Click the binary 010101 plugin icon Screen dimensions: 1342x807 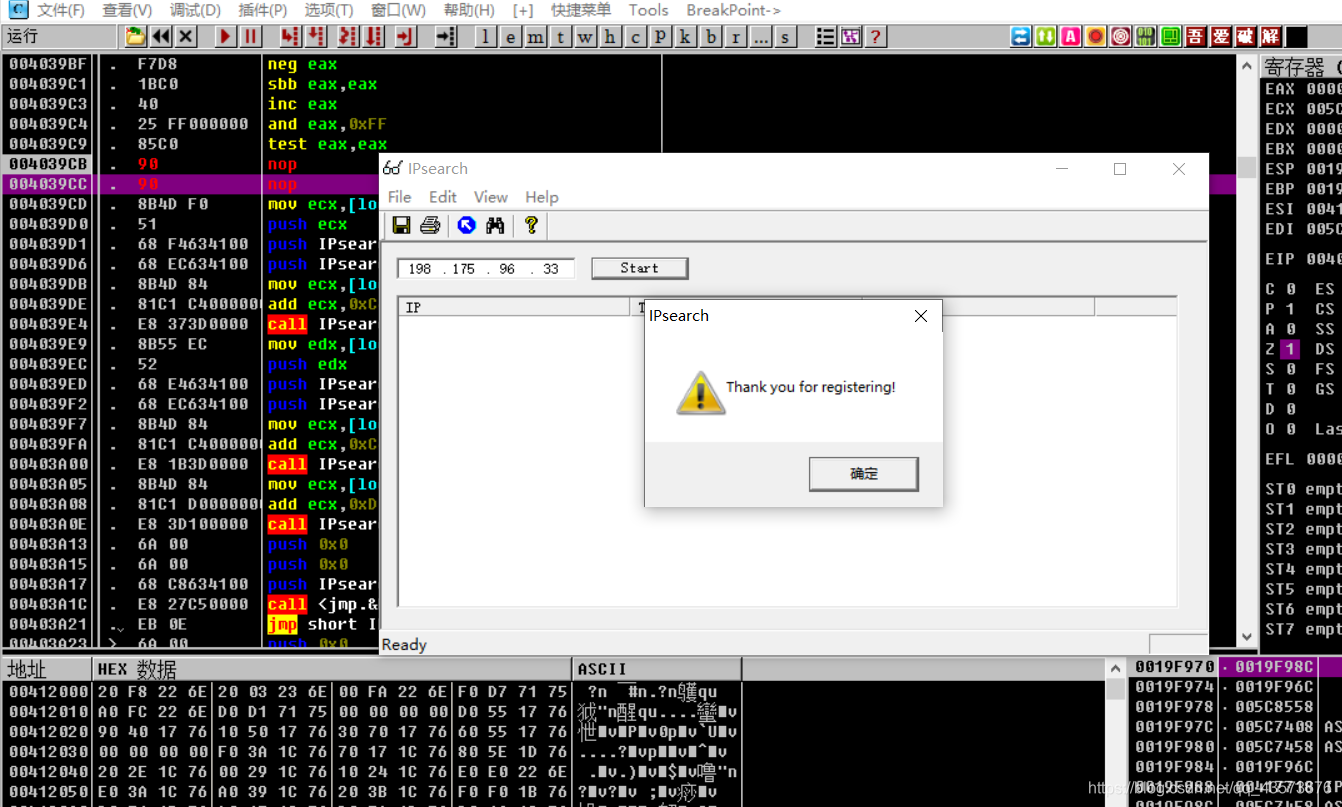click(x=1146, y=37)
